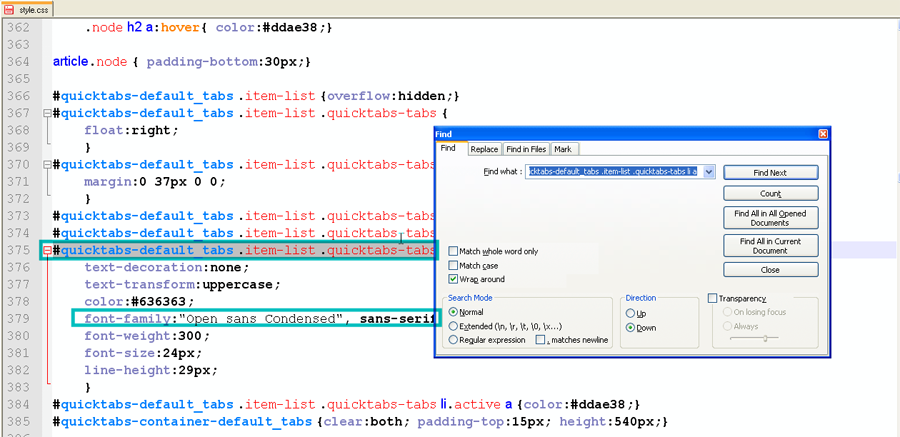Close the Find dialog with the X
The height and width of the screenshot is (437, 900).
pyautogui.click(x=822, y=134)
